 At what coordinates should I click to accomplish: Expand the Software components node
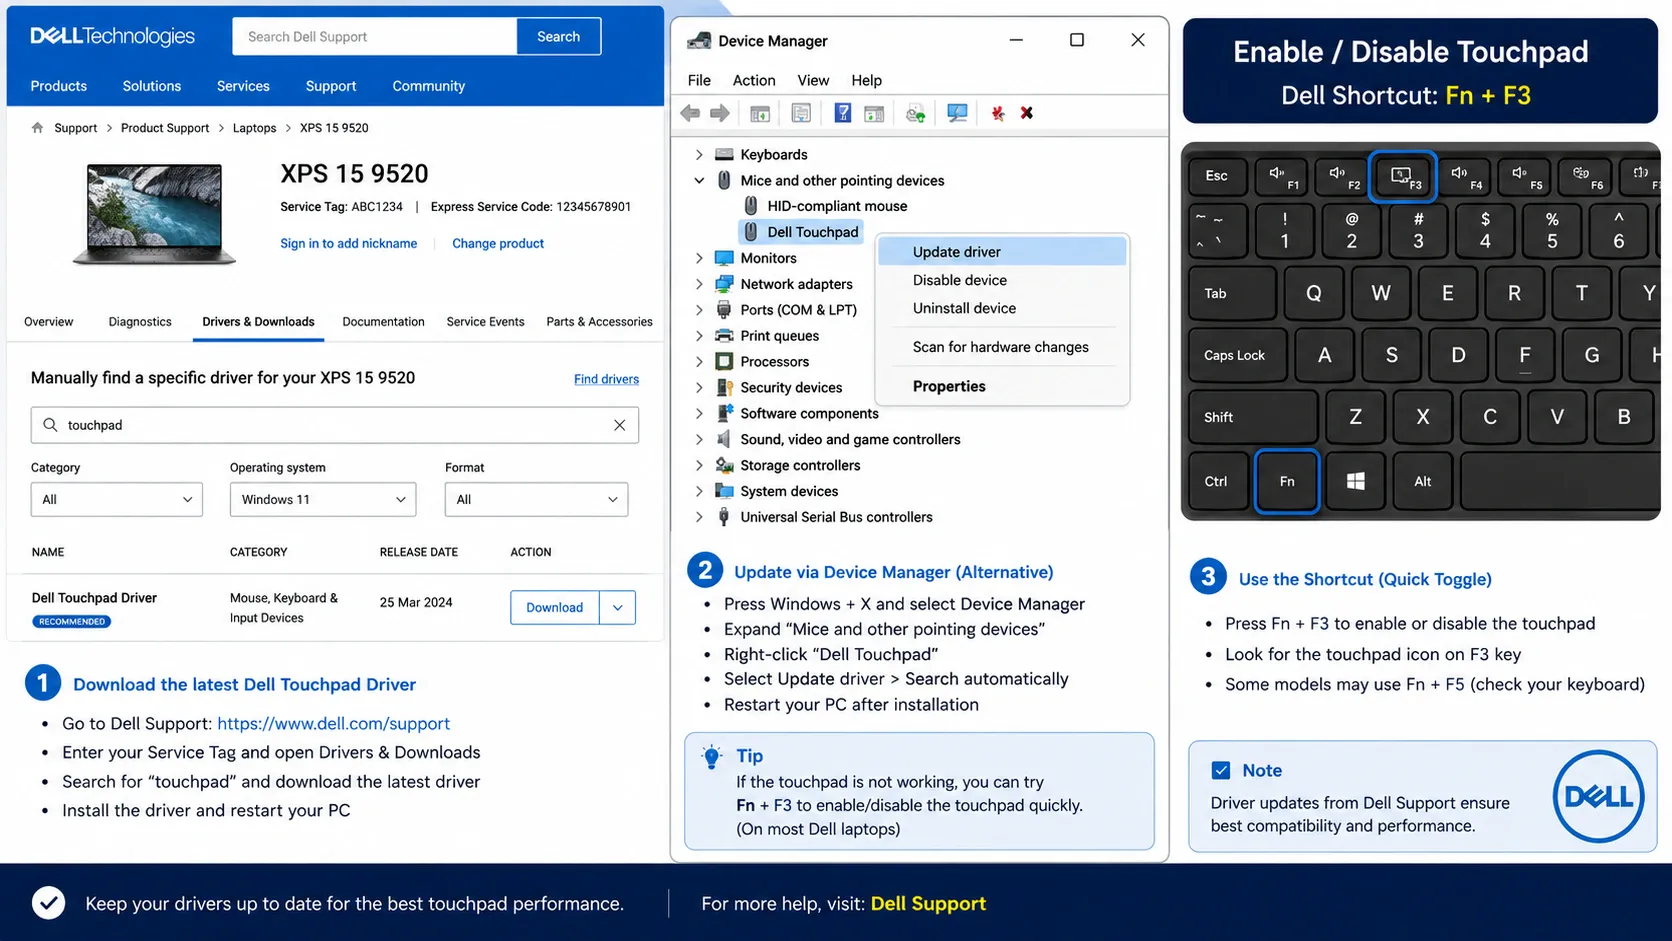(699, 414)
